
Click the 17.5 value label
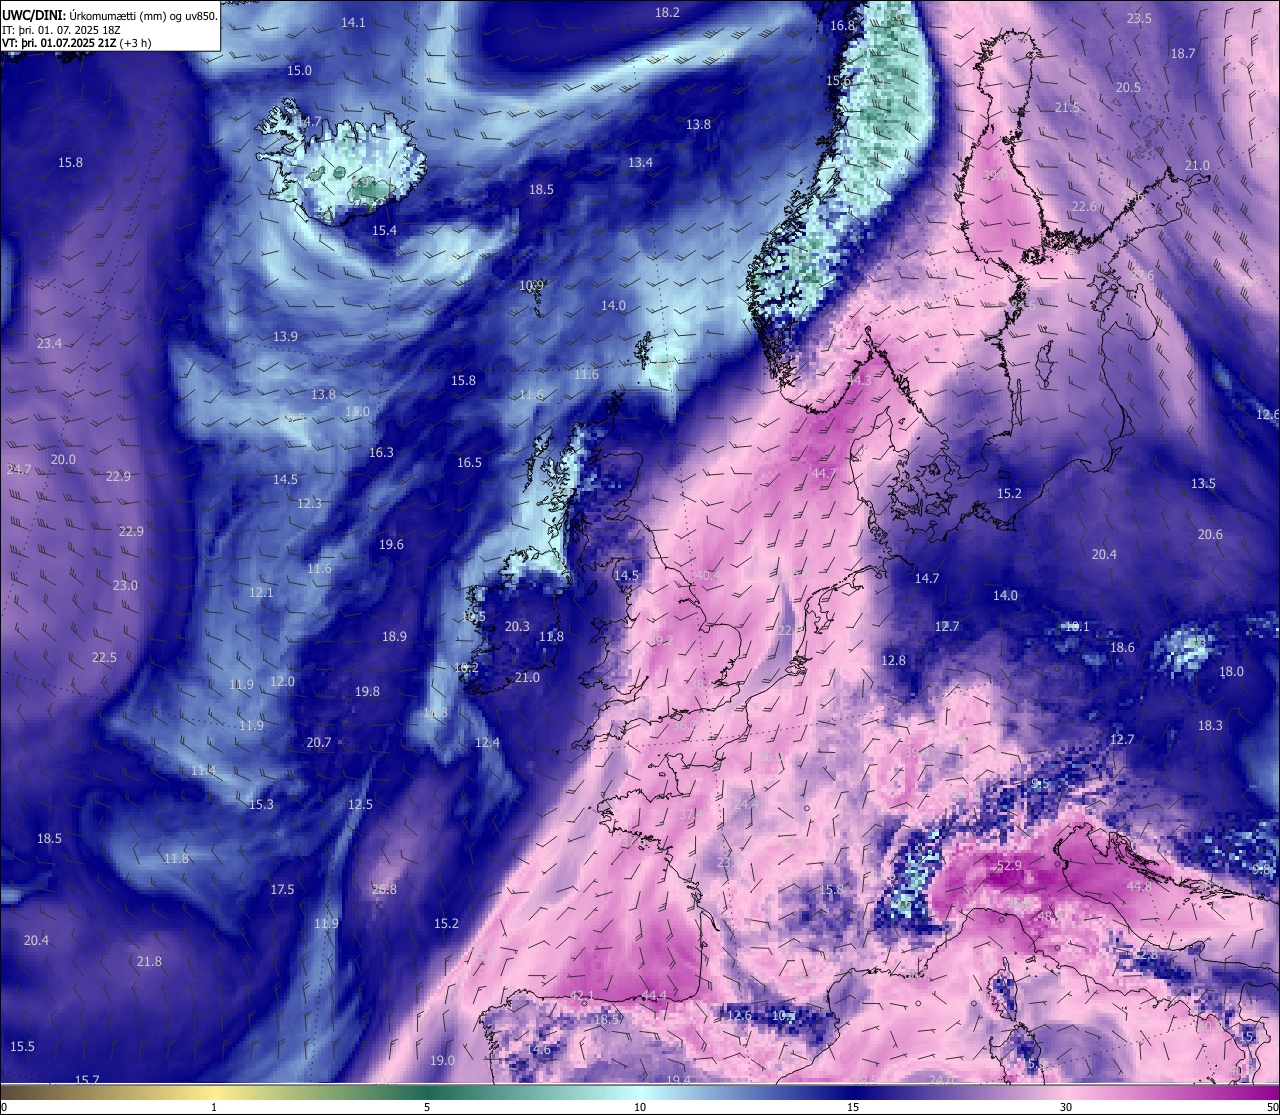[x=282, y=889]
